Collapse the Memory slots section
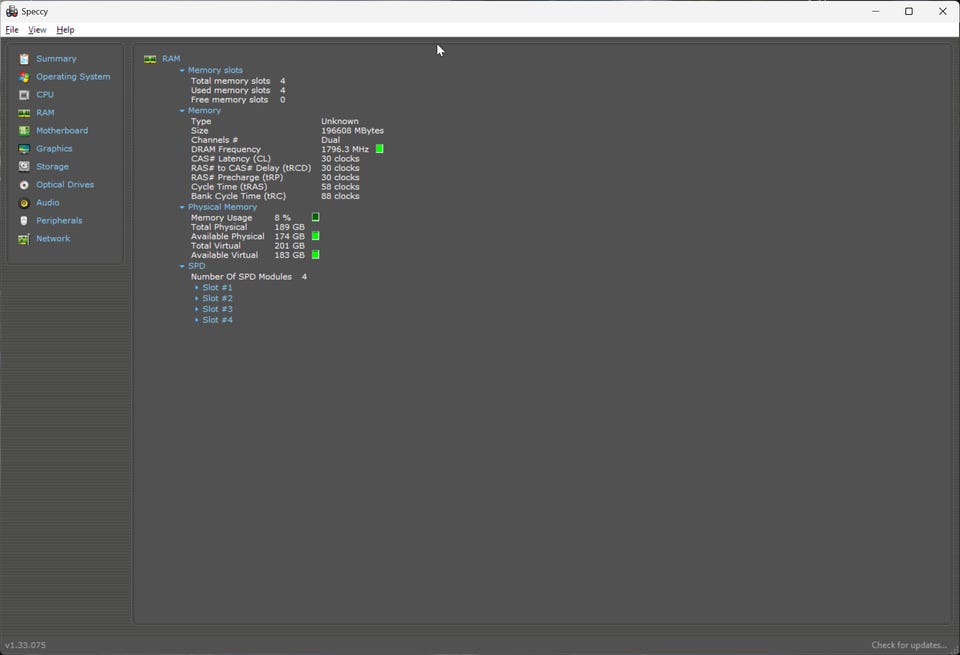The height and width of the screenshot is (655, 960). pos(182,71)
